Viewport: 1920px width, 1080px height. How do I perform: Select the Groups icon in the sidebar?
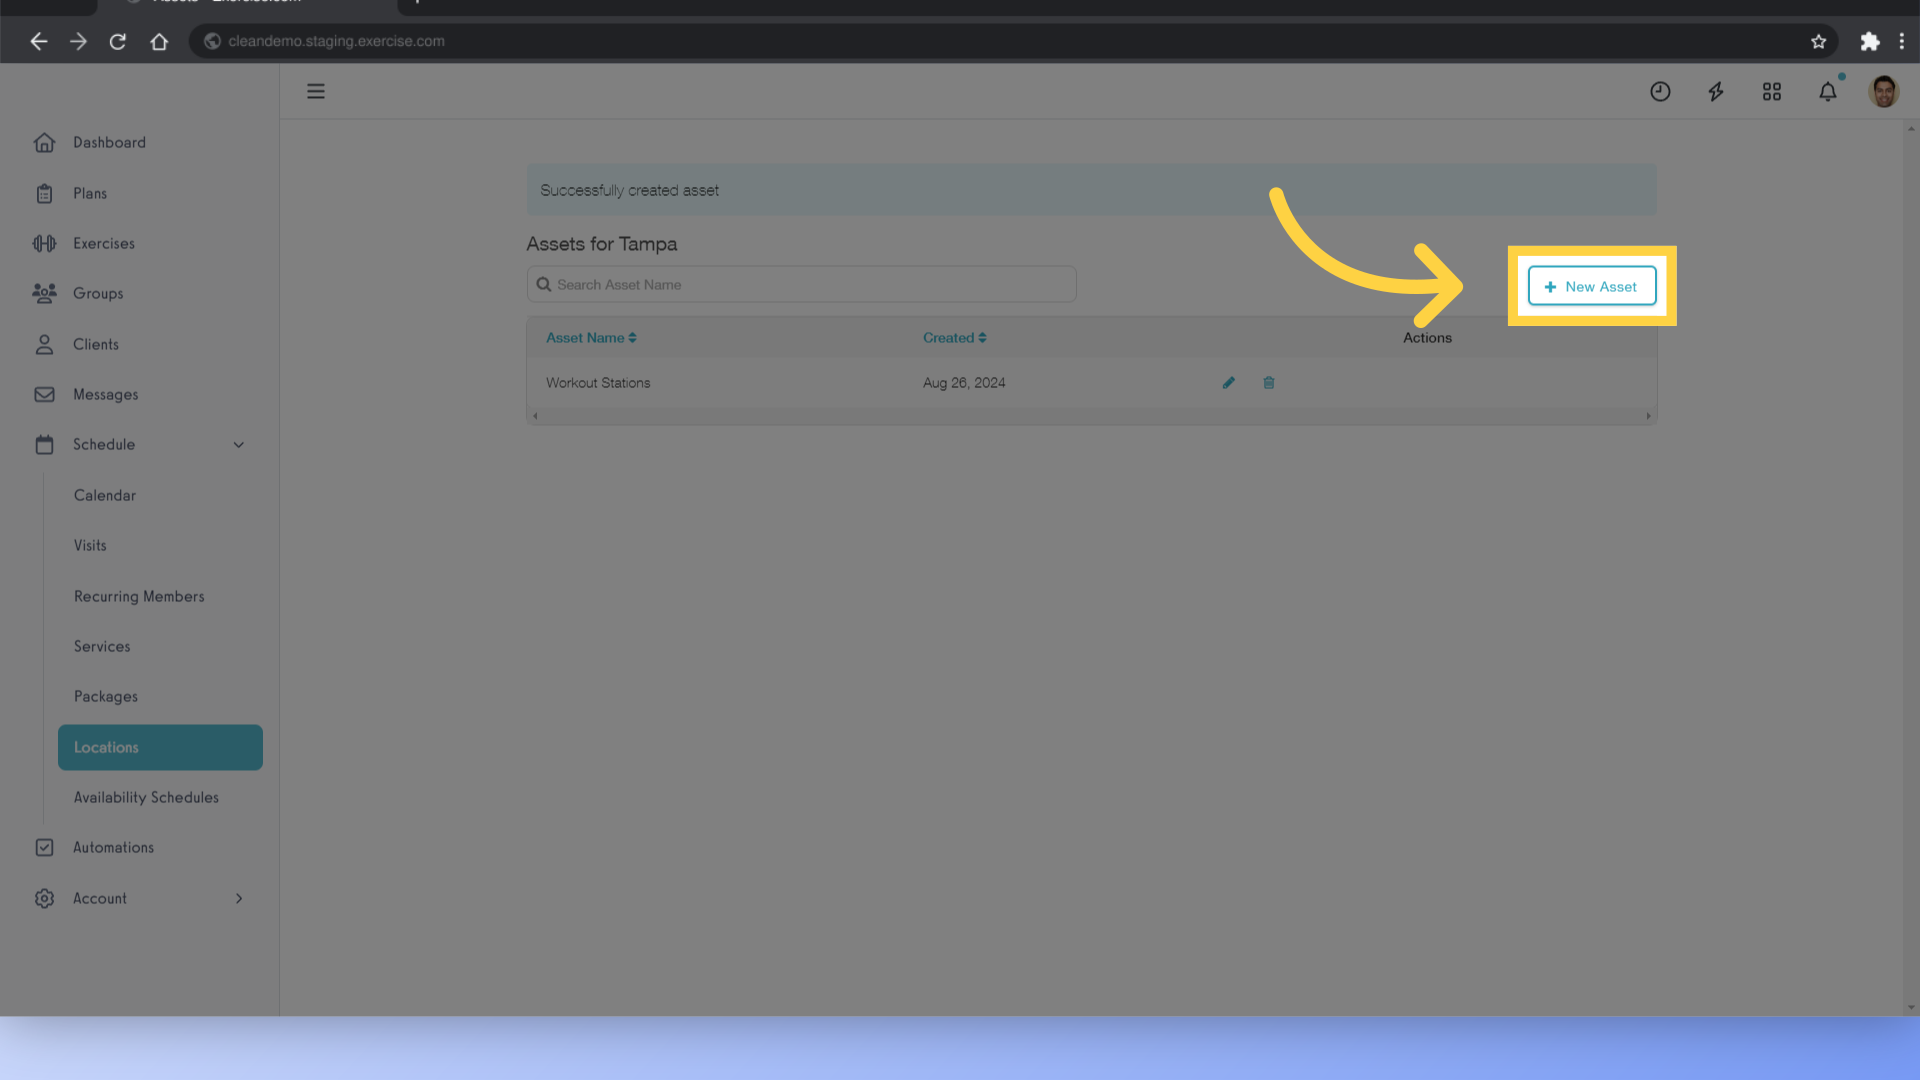tap(44, 293)
